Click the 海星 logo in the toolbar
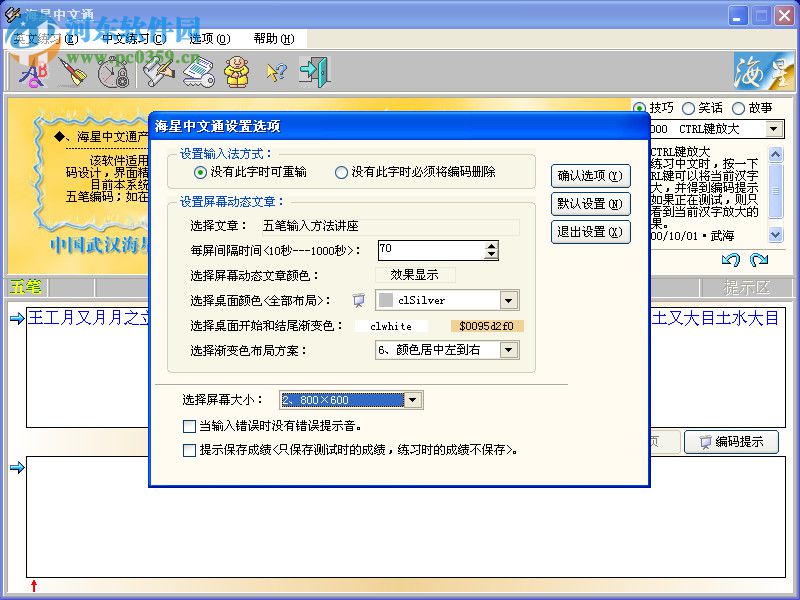This screenshot has height=600, width=800. click(764, 71)
